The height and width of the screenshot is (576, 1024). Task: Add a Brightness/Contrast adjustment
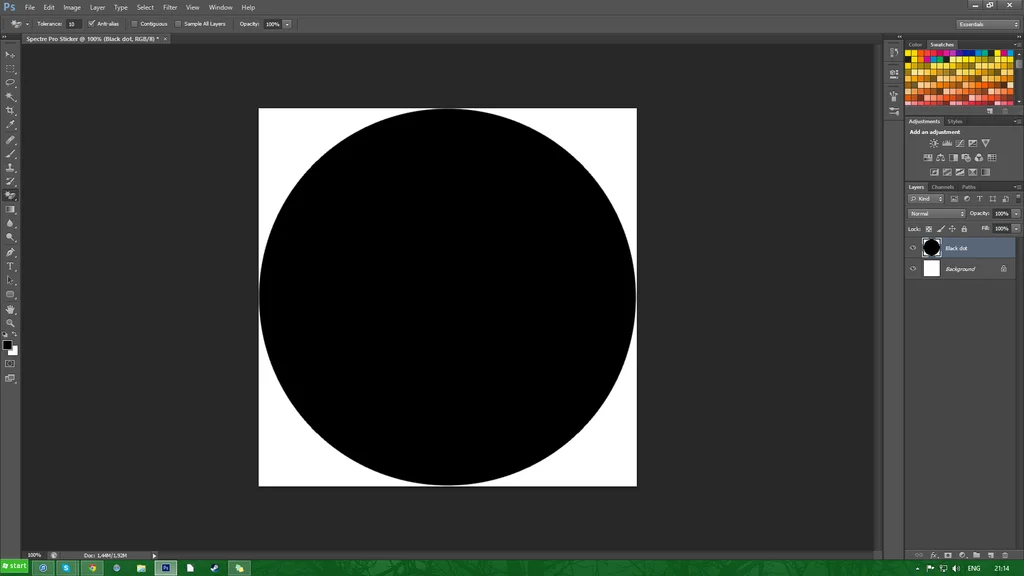click(934, 144)
